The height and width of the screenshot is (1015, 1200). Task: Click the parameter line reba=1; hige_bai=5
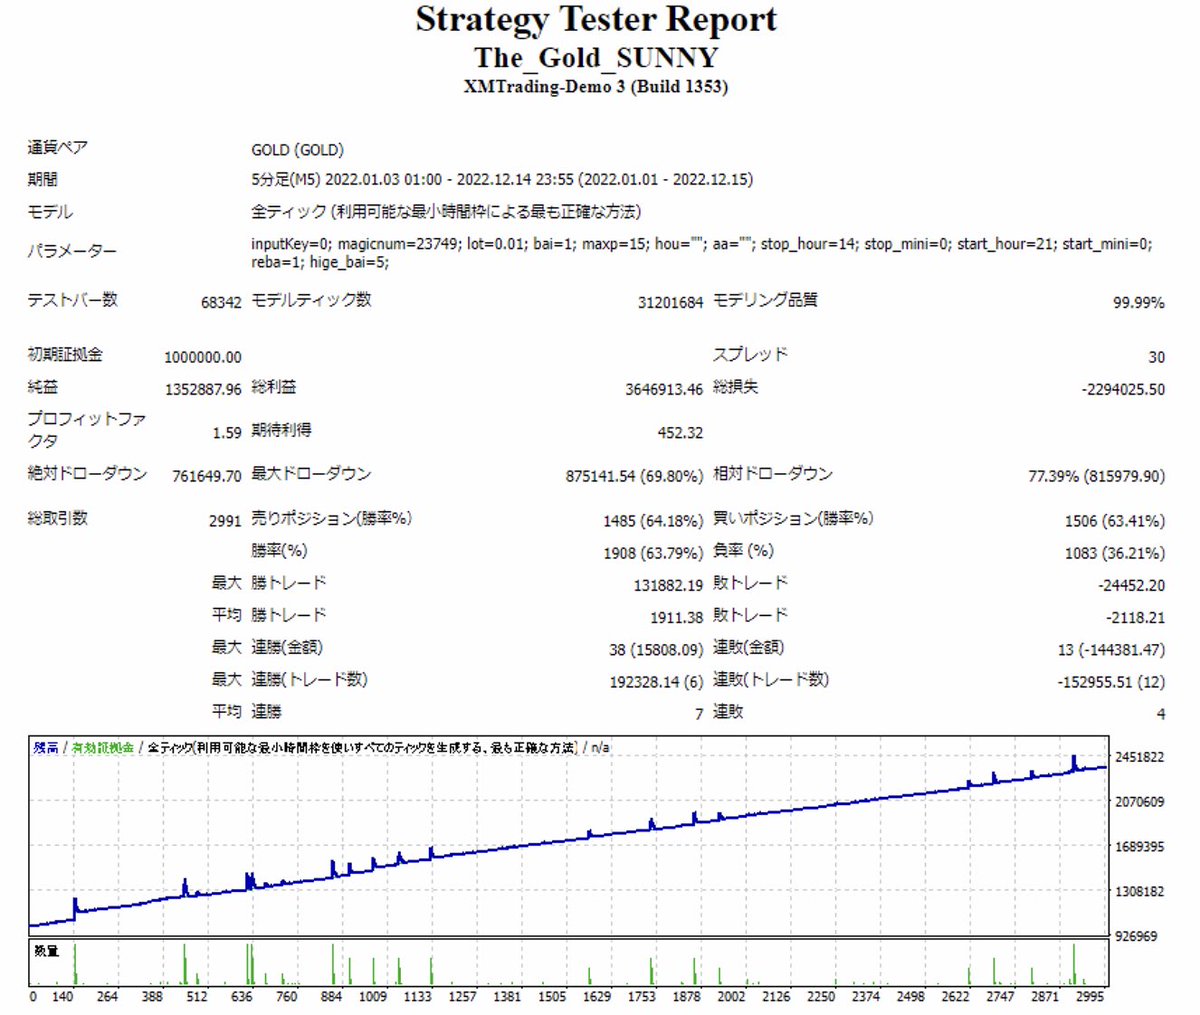tap(320, 262)
